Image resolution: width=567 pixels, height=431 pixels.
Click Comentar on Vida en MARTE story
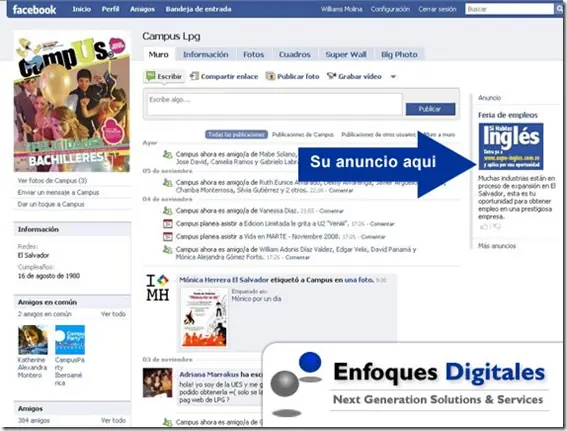click(373, 237)
